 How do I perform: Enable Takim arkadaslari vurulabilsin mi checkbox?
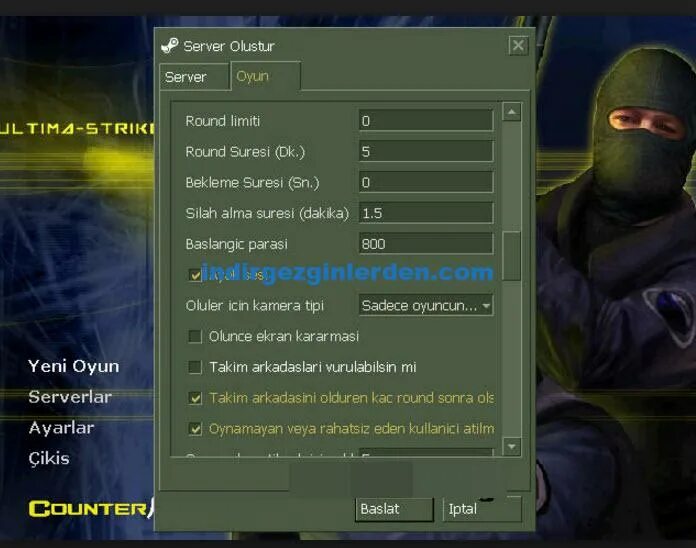point(195,367)
